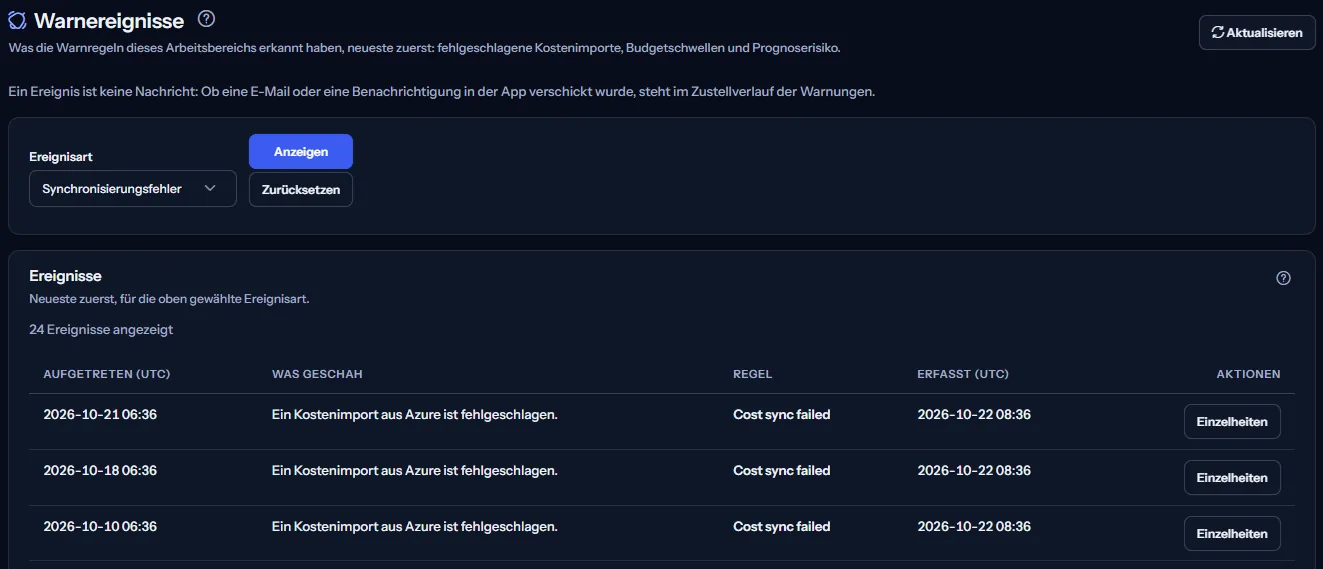Click the Aufgetreten (UTC) column header

click(107, 374)
